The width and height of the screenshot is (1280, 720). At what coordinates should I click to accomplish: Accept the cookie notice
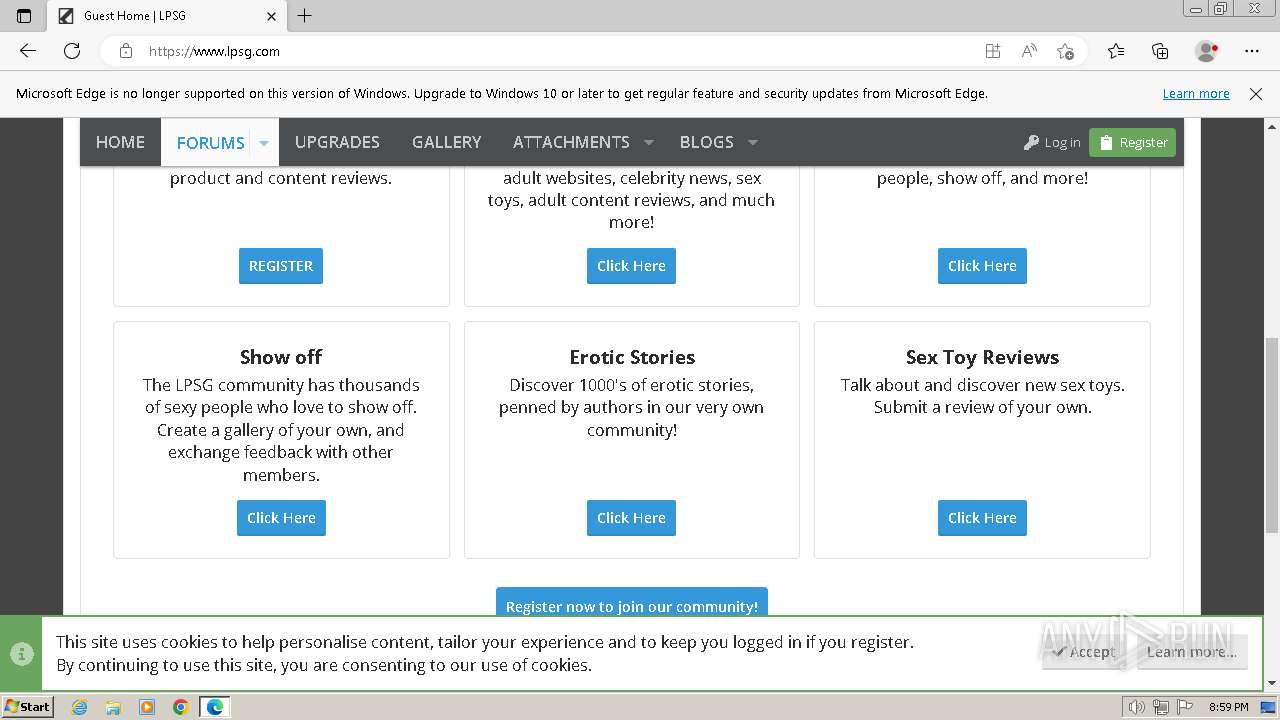point(1084,652)
